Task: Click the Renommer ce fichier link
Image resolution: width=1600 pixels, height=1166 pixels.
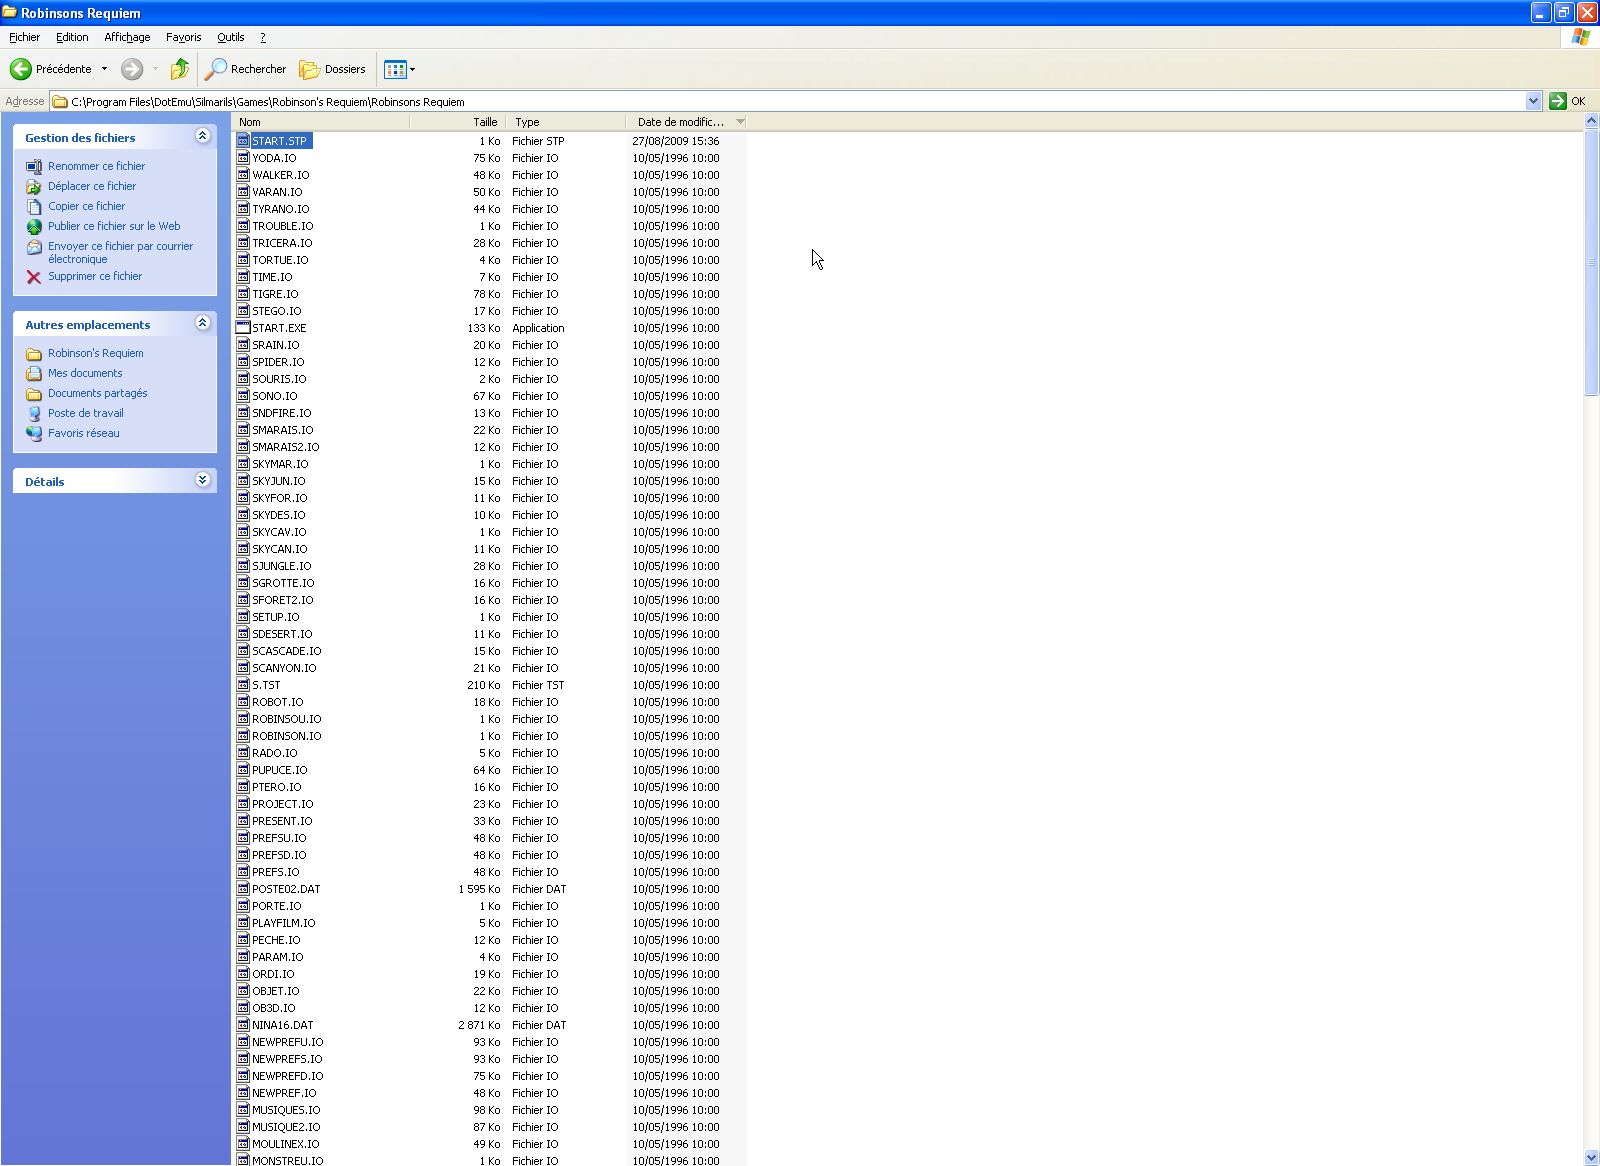Action: (x=96, y=166)
